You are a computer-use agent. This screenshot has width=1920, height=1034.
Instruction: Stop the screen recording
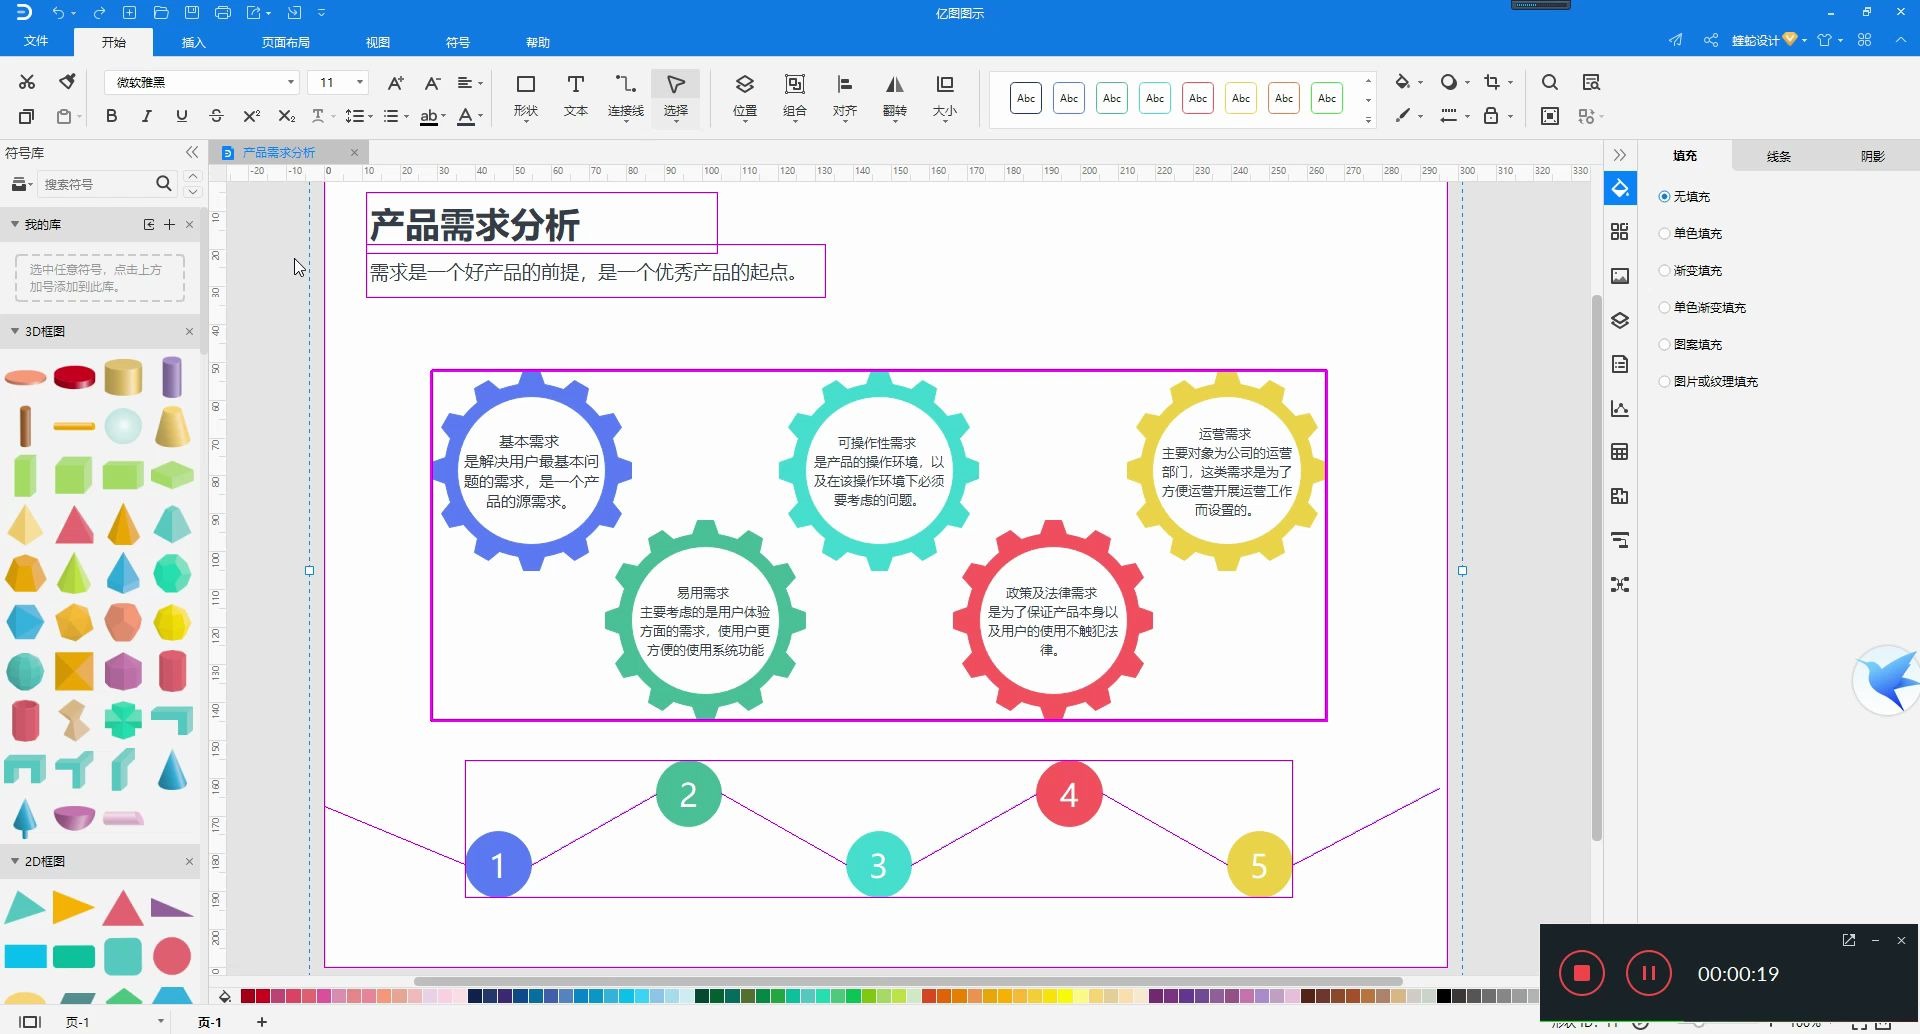(x=1581, y=972)
